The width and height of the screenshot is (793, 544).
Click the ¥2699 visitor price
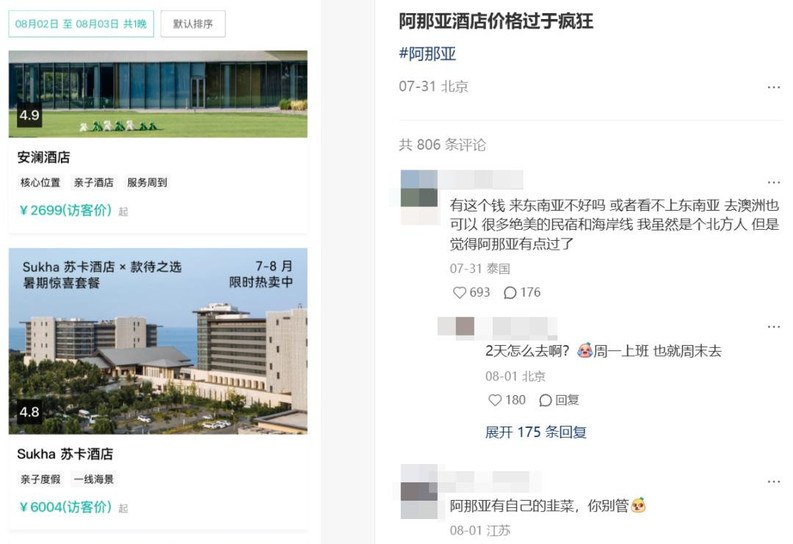(x=66, y=210)
